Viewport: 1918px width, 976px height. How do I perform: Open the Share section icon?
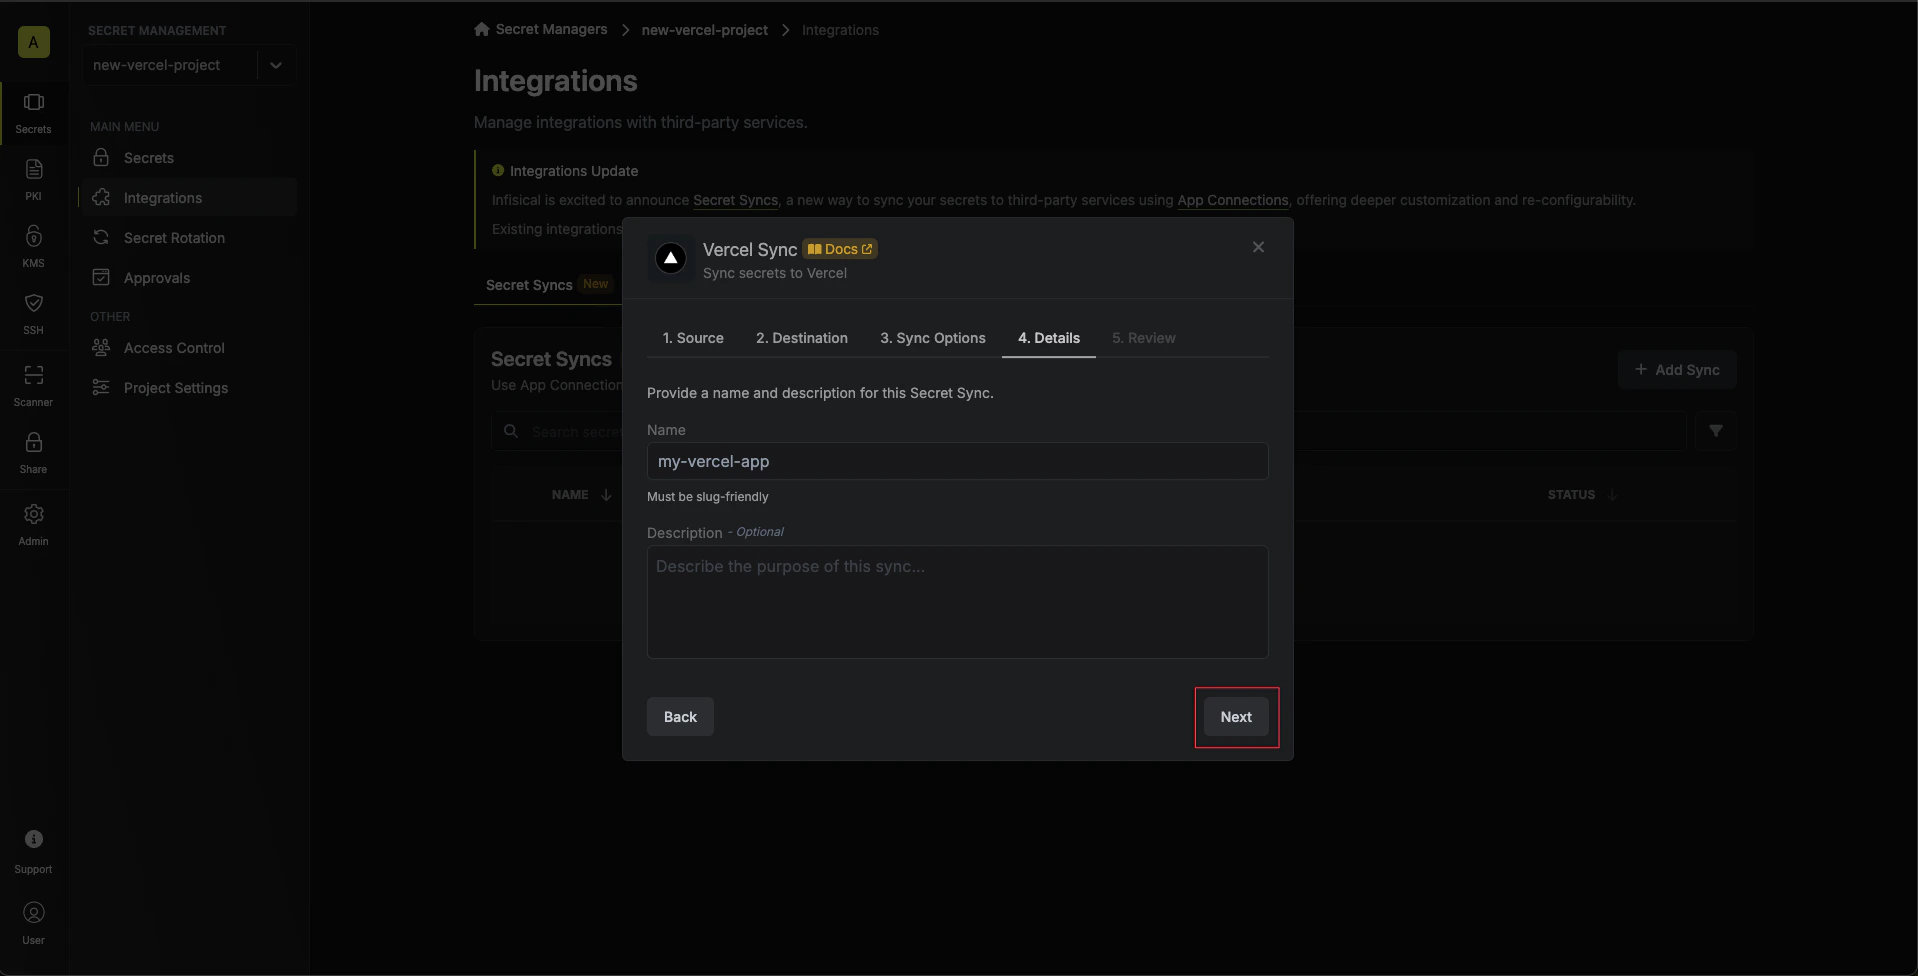click(x=33, y=442)
